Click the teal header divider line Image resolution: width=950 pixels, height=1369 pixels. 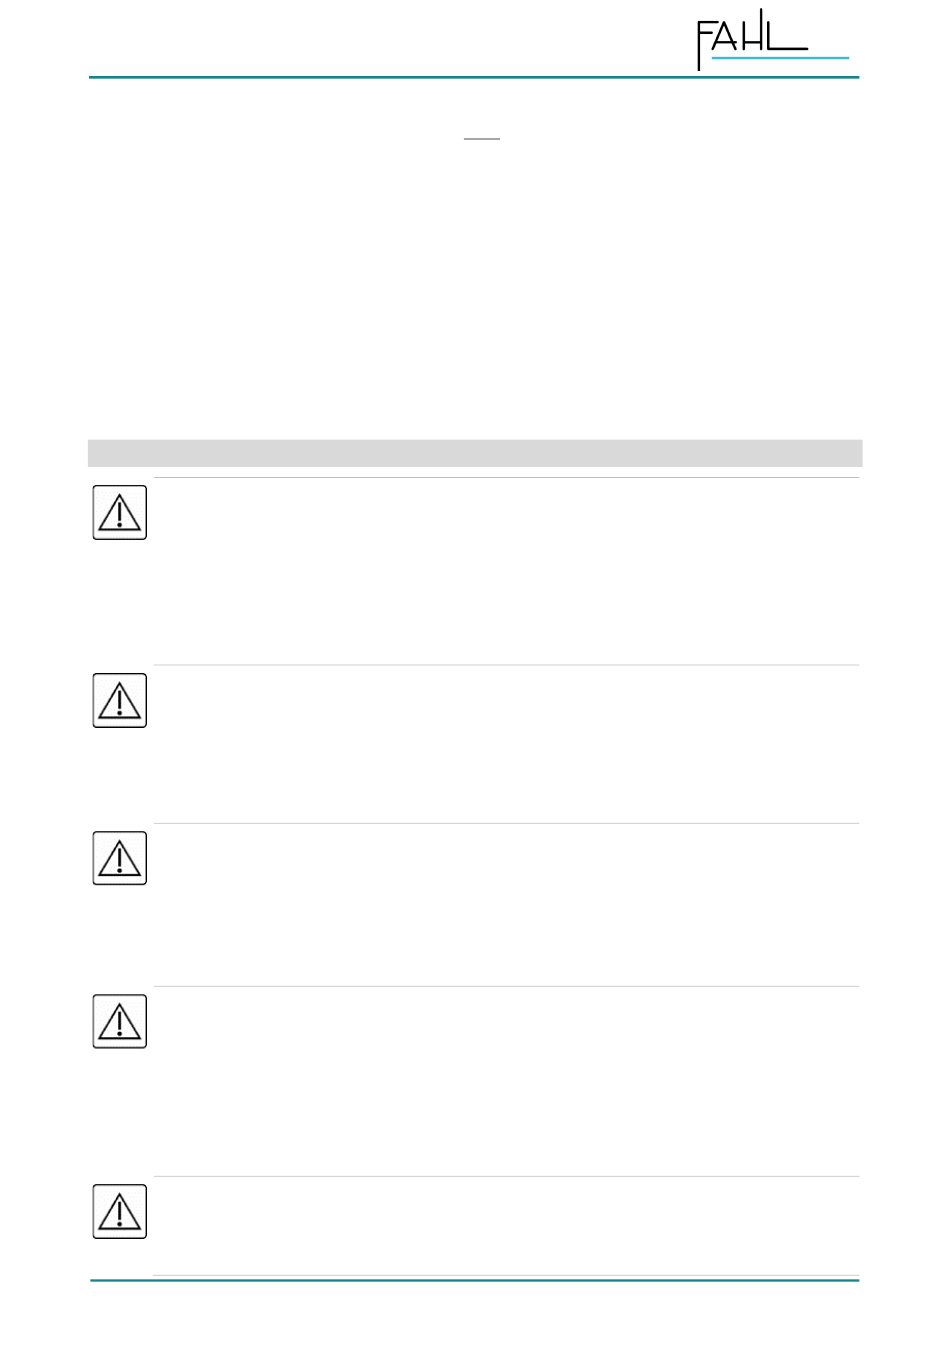click(x=474, y=77)
